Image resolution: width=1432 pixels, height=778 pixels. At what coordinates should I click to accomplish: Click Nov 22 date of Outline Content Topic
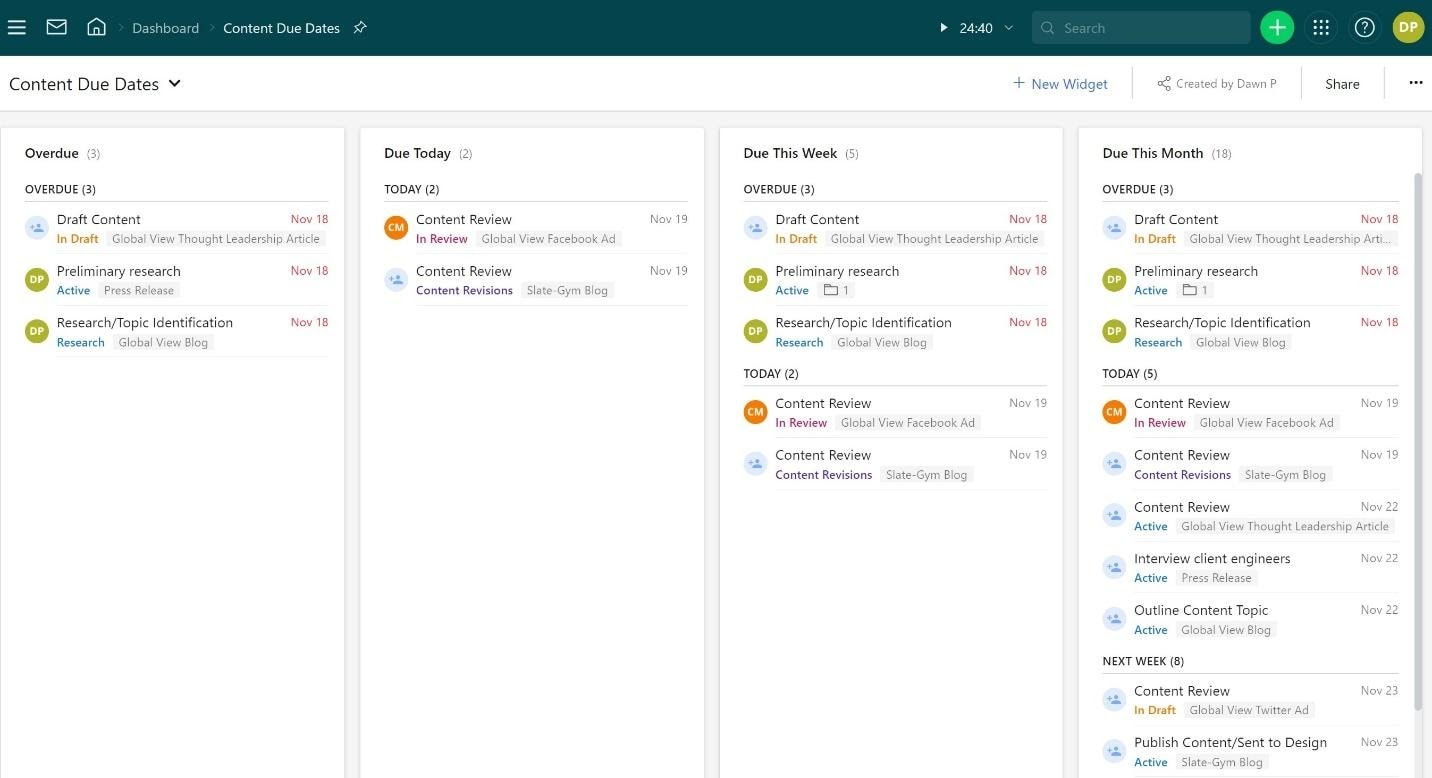pos(1379,610)
